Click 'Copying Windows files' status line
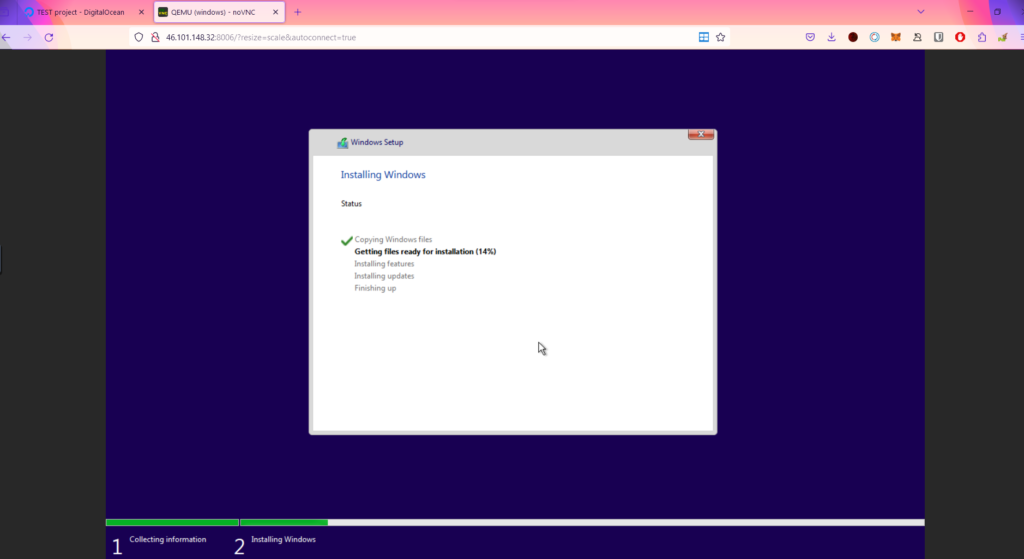This screenshot has height=559, width=1024. [393, 240]
